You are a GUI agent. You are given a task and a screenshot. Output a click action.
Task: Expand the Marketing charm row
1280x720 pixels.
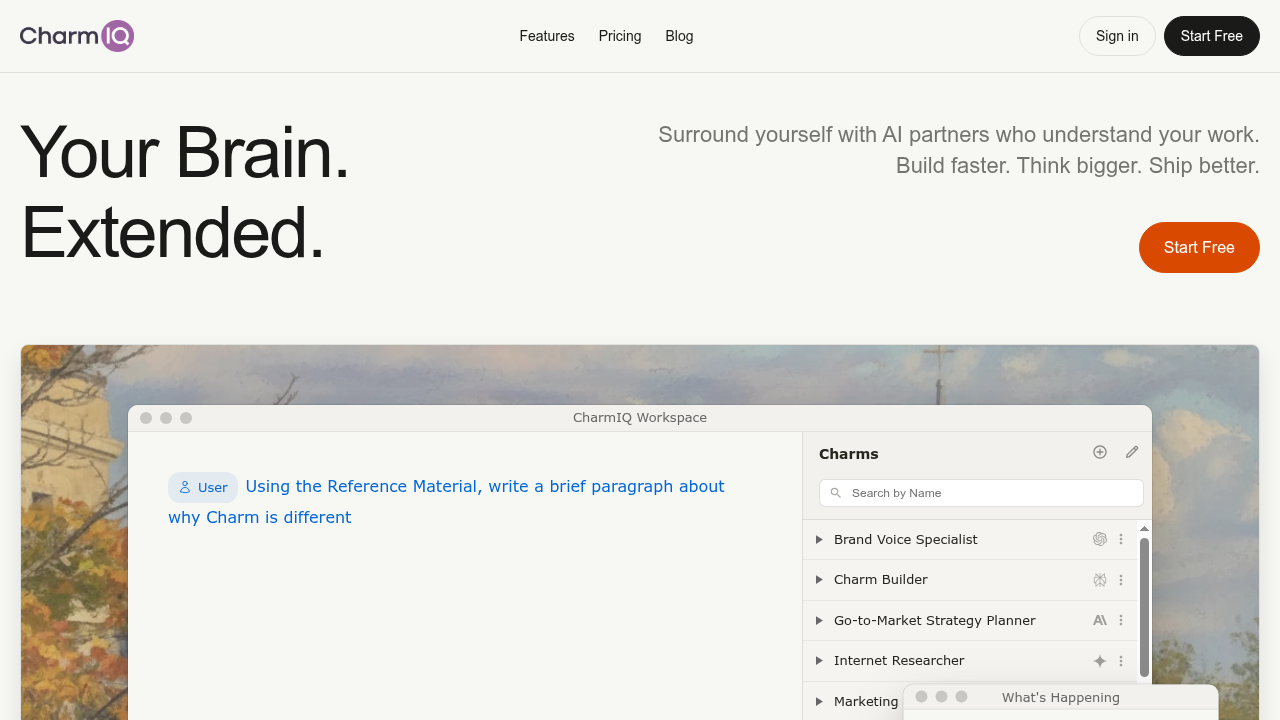(819, 701)
